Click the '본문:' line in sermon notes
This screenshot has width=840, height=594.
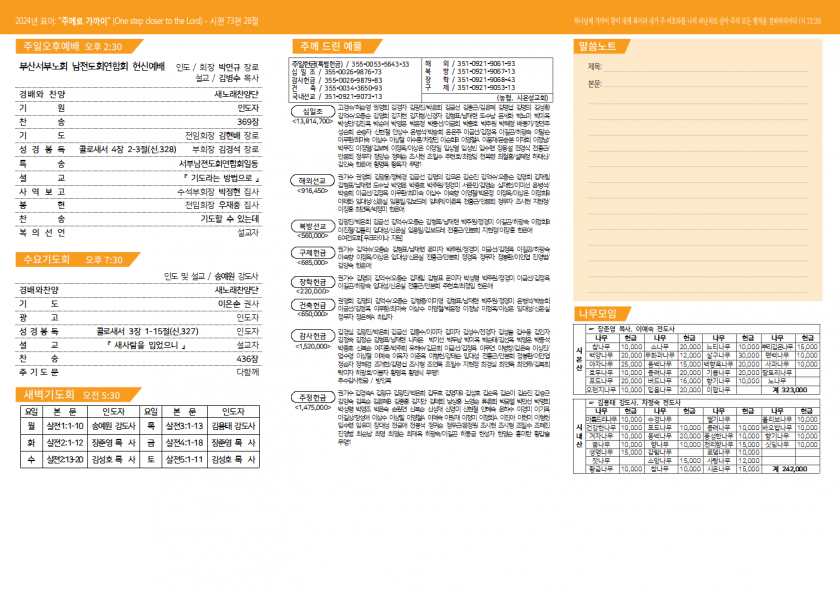tap(698, 84)
